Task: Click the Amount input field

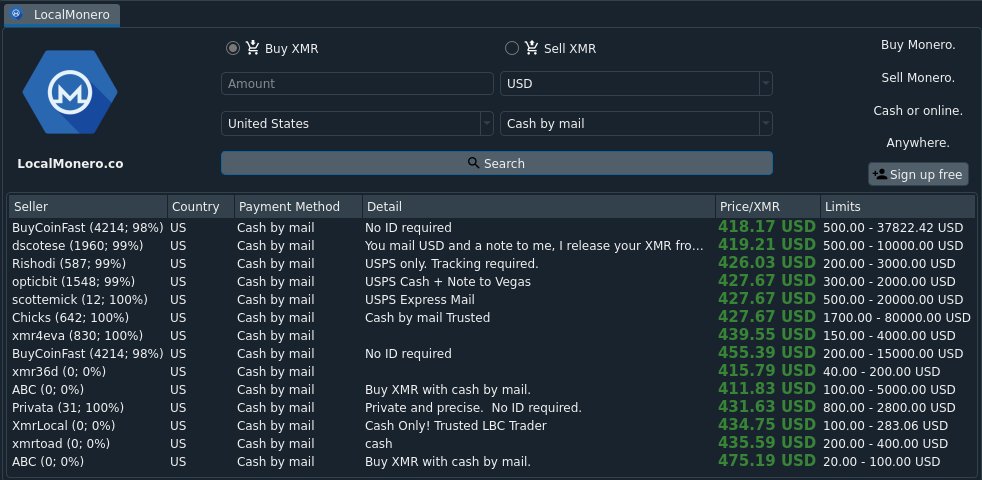Action: click(358, 83)
